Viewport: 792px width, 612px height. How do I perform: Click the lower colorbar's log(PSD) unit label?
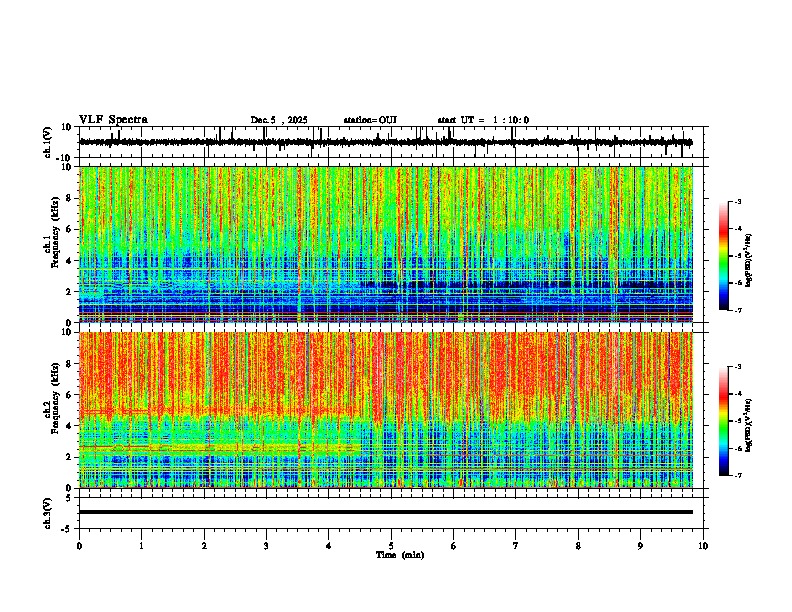(x=749, y=425)
